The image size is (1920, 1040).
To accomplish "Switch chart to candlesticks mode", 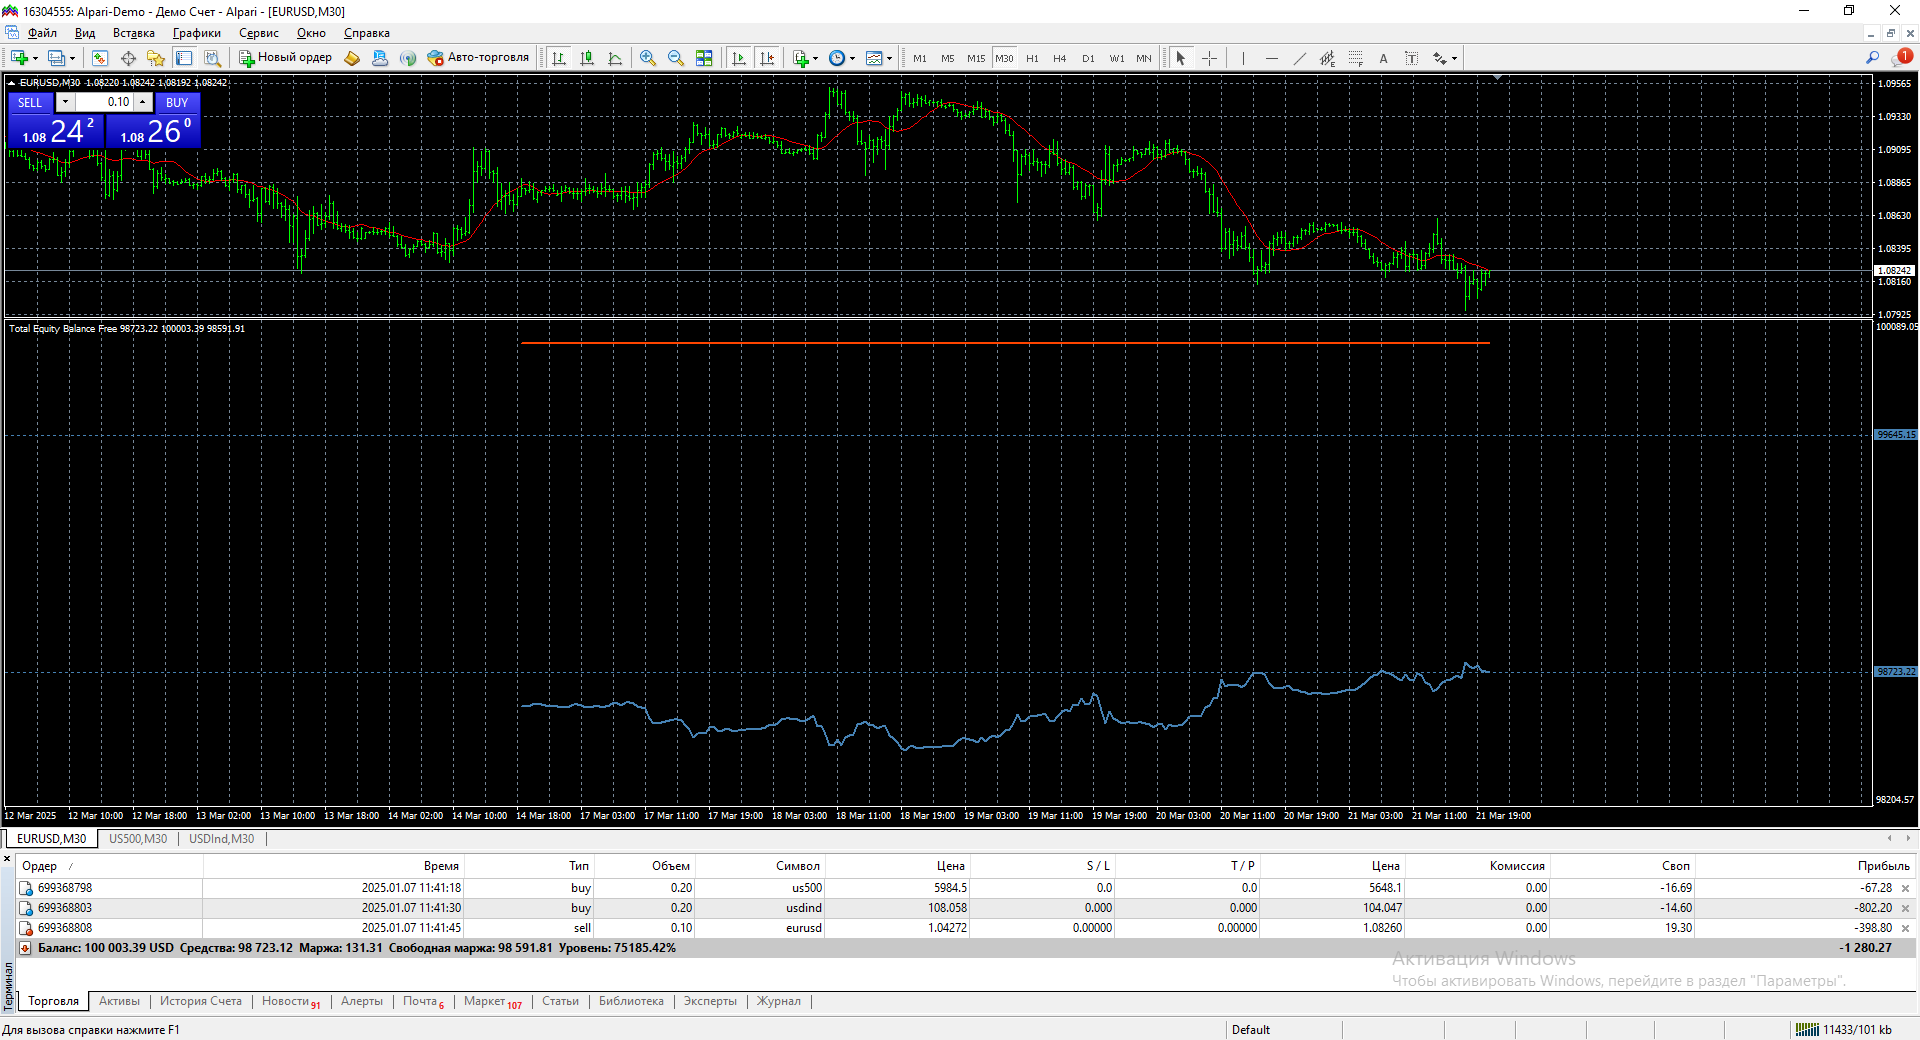I will click(587, 58).
